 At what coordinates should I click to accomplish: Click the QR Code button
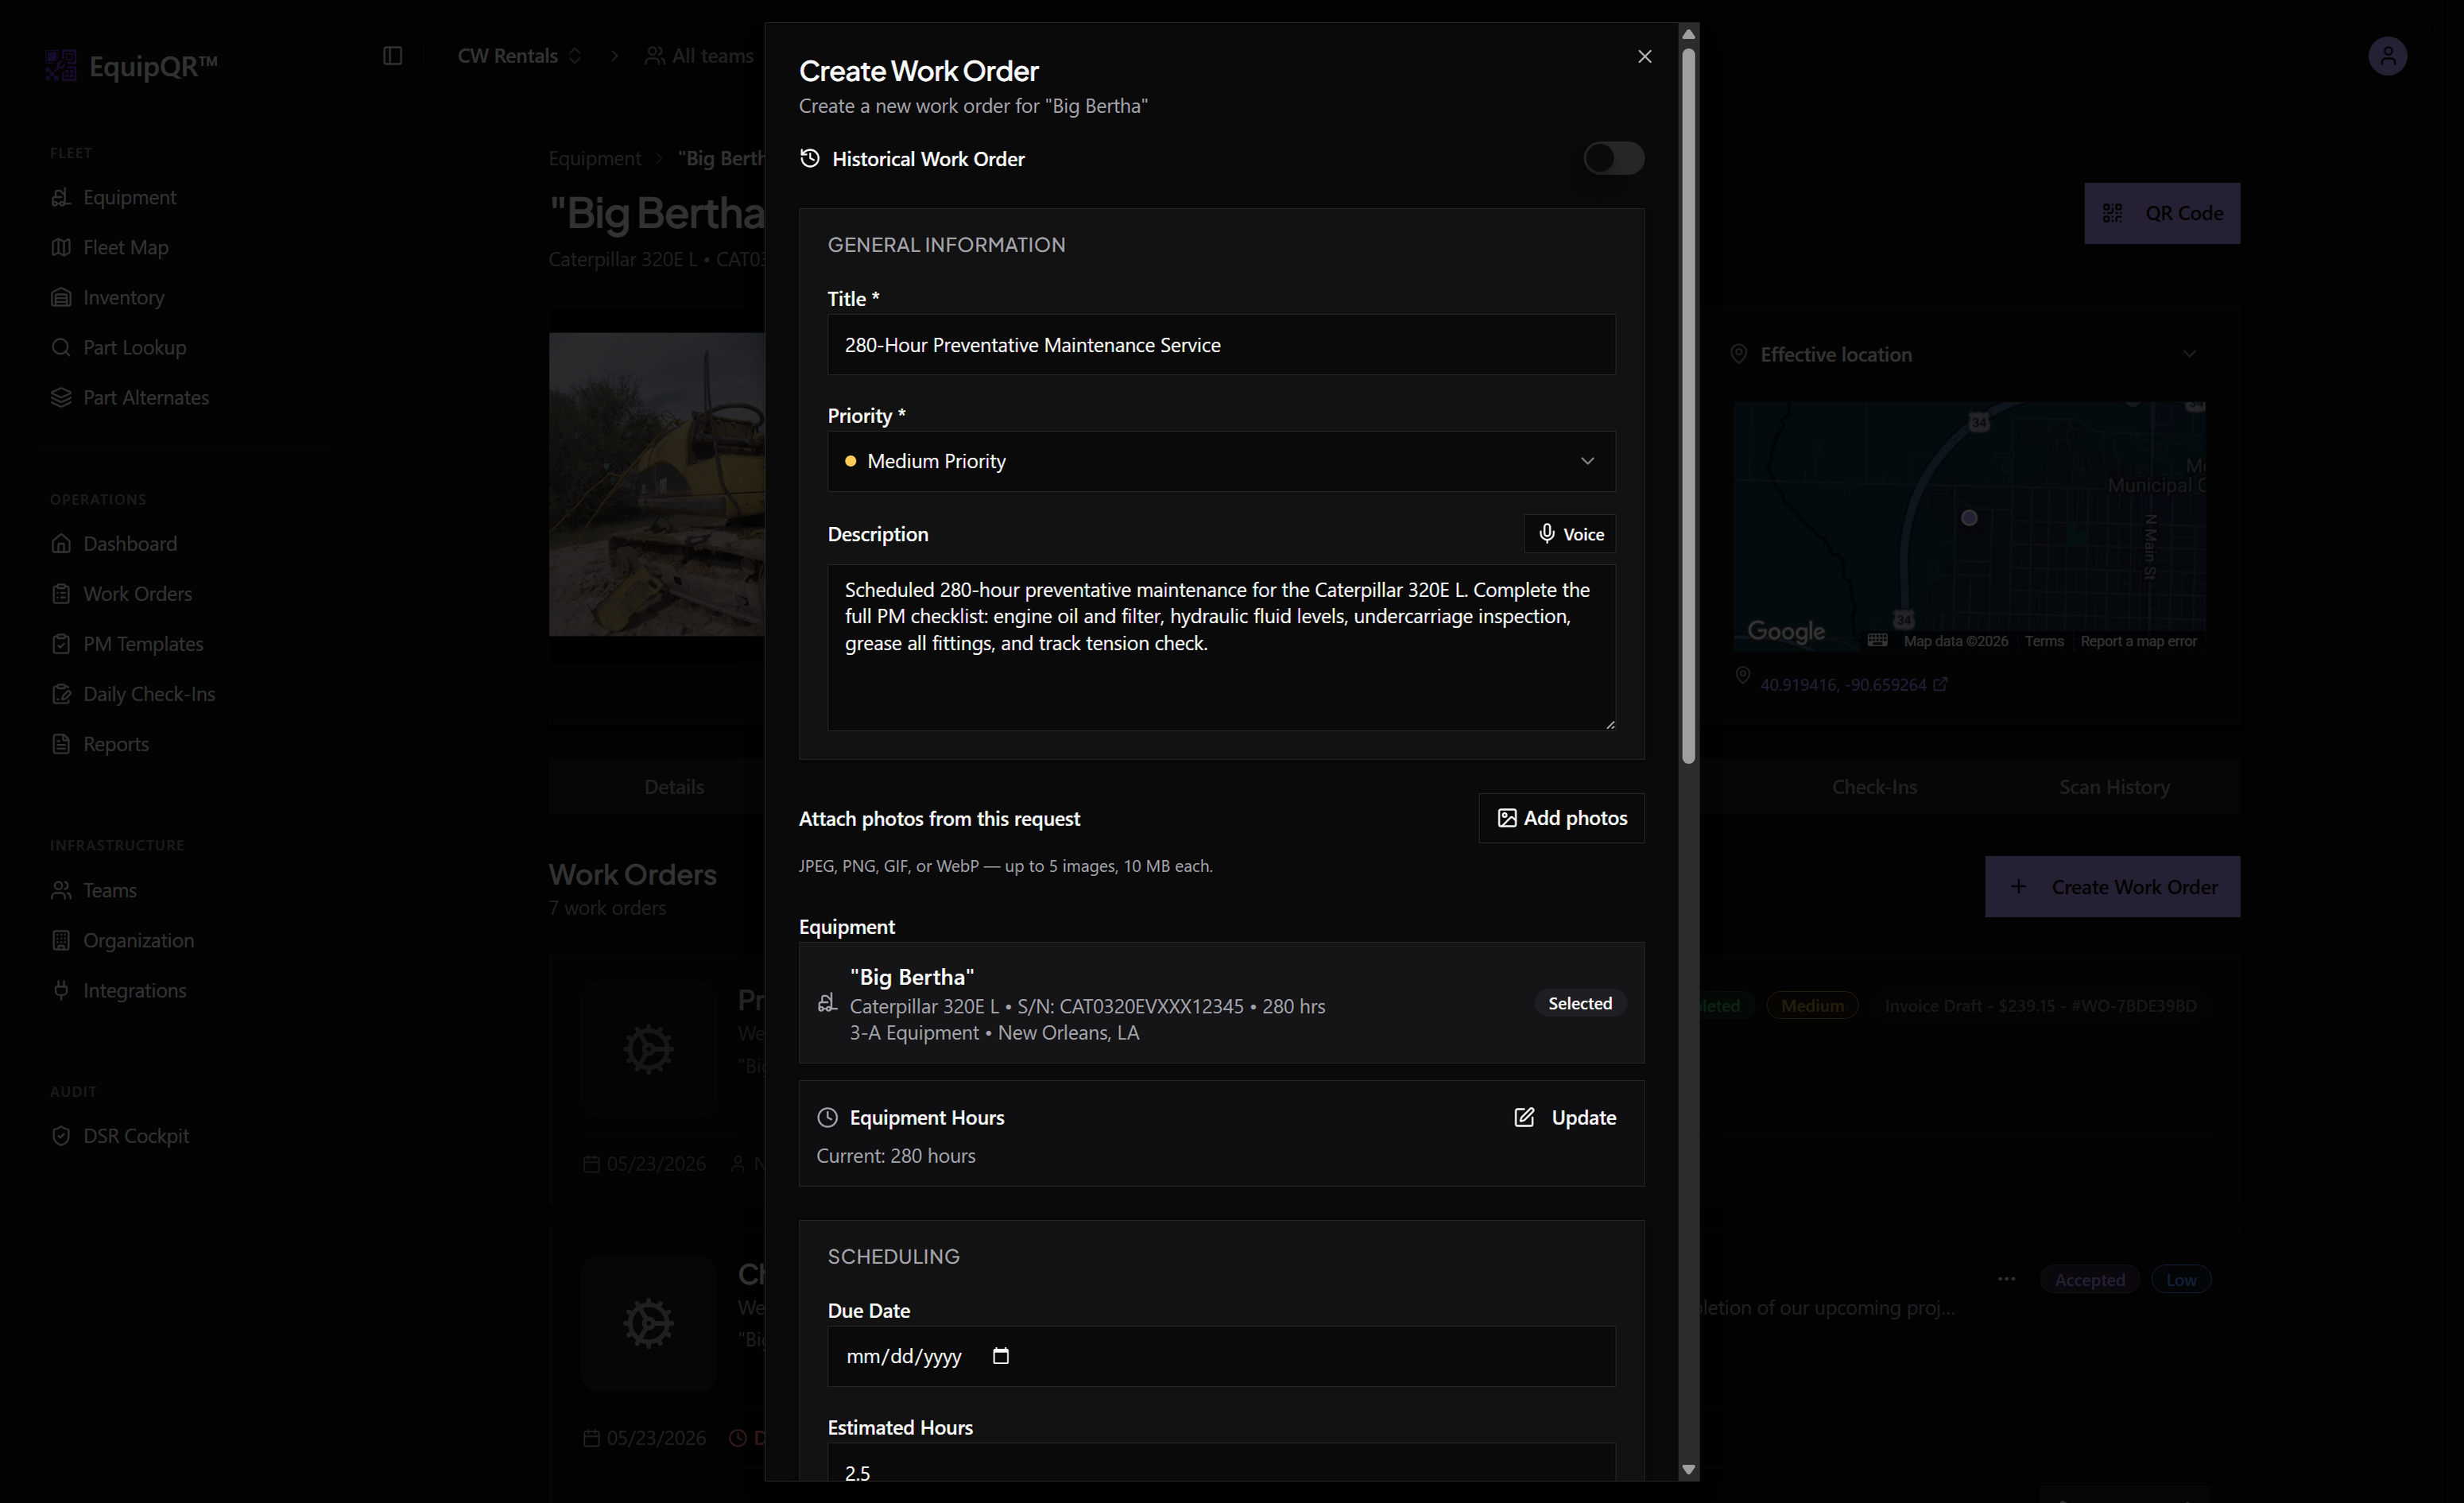point(2161,213)
